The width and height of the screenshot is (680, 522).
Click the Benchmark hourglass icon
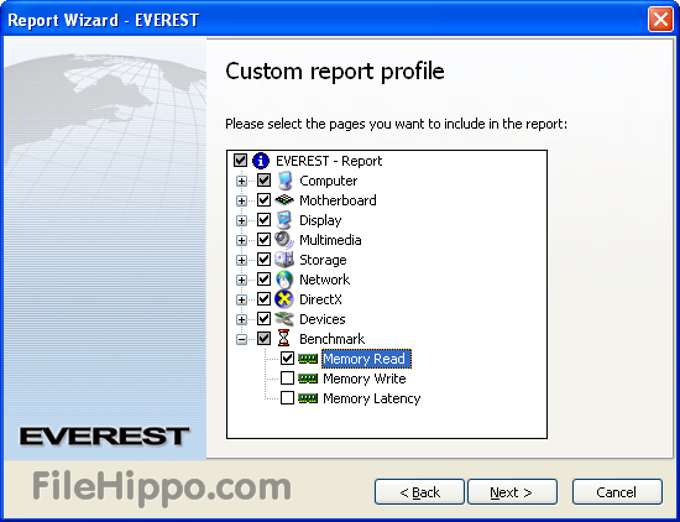point(285,339)
